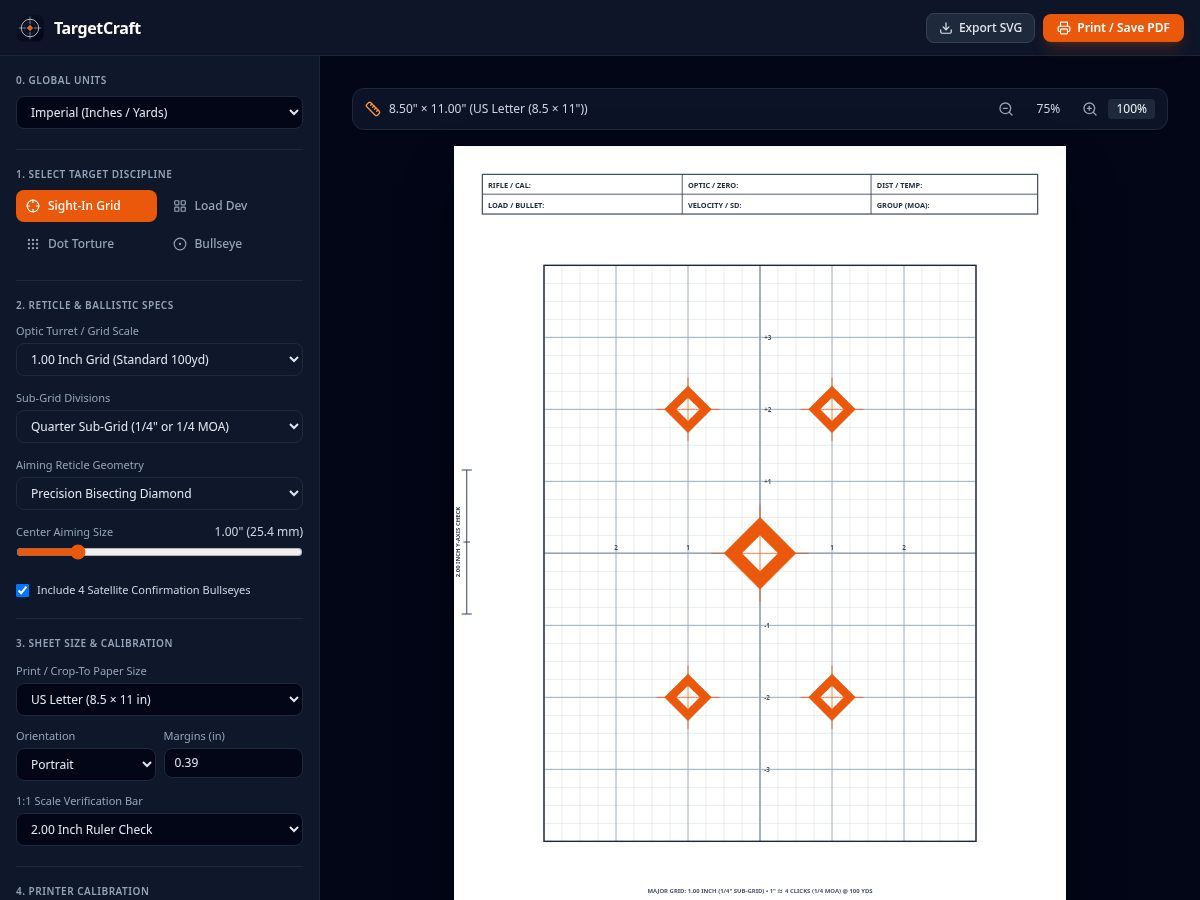Click the zoom in magnifier icon
Viewport: 1200px width, 900px height.
click(x=1090, y=108)
